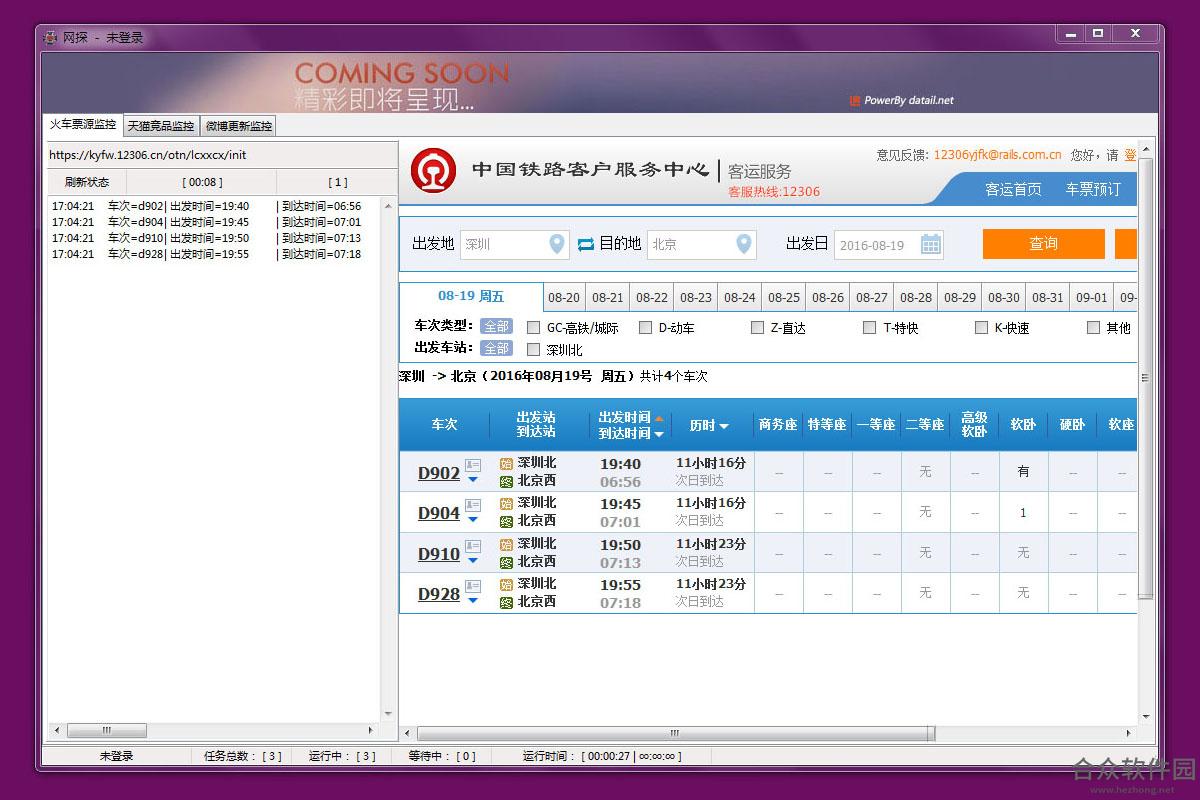This screenshot has height=800, width=1200.
Task: Expand the blue arrow under D910
Action: click(x=473, y=560)
